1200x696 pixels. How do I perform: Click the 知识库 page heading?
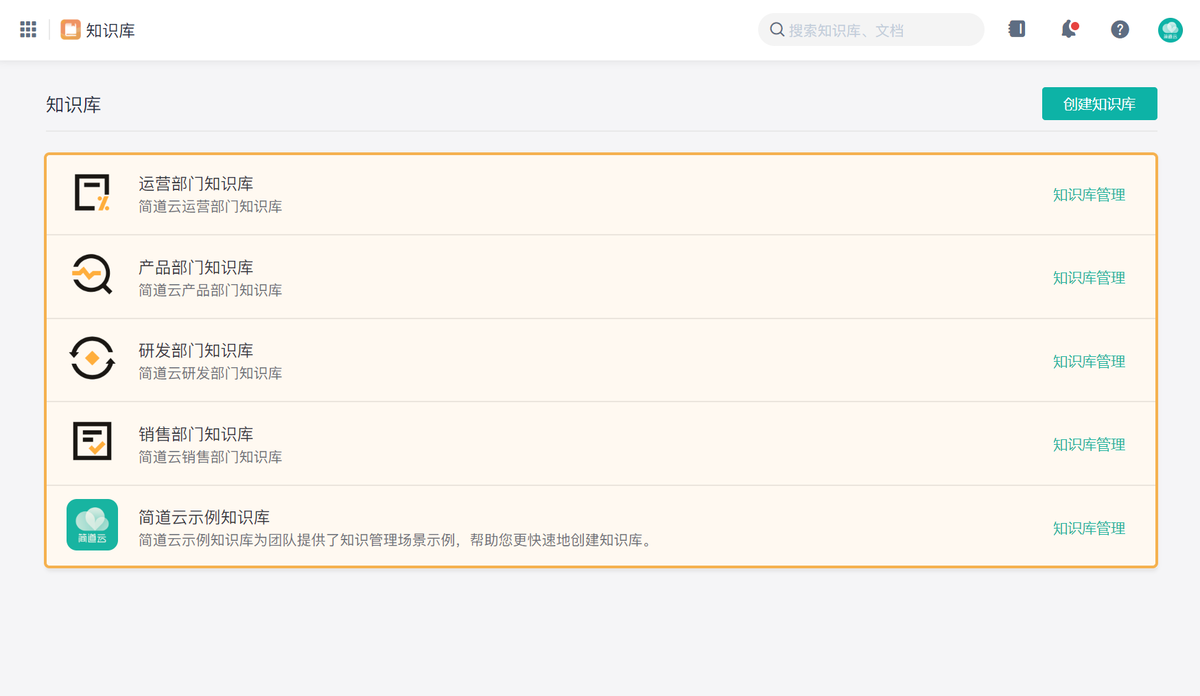coord(73,105)
